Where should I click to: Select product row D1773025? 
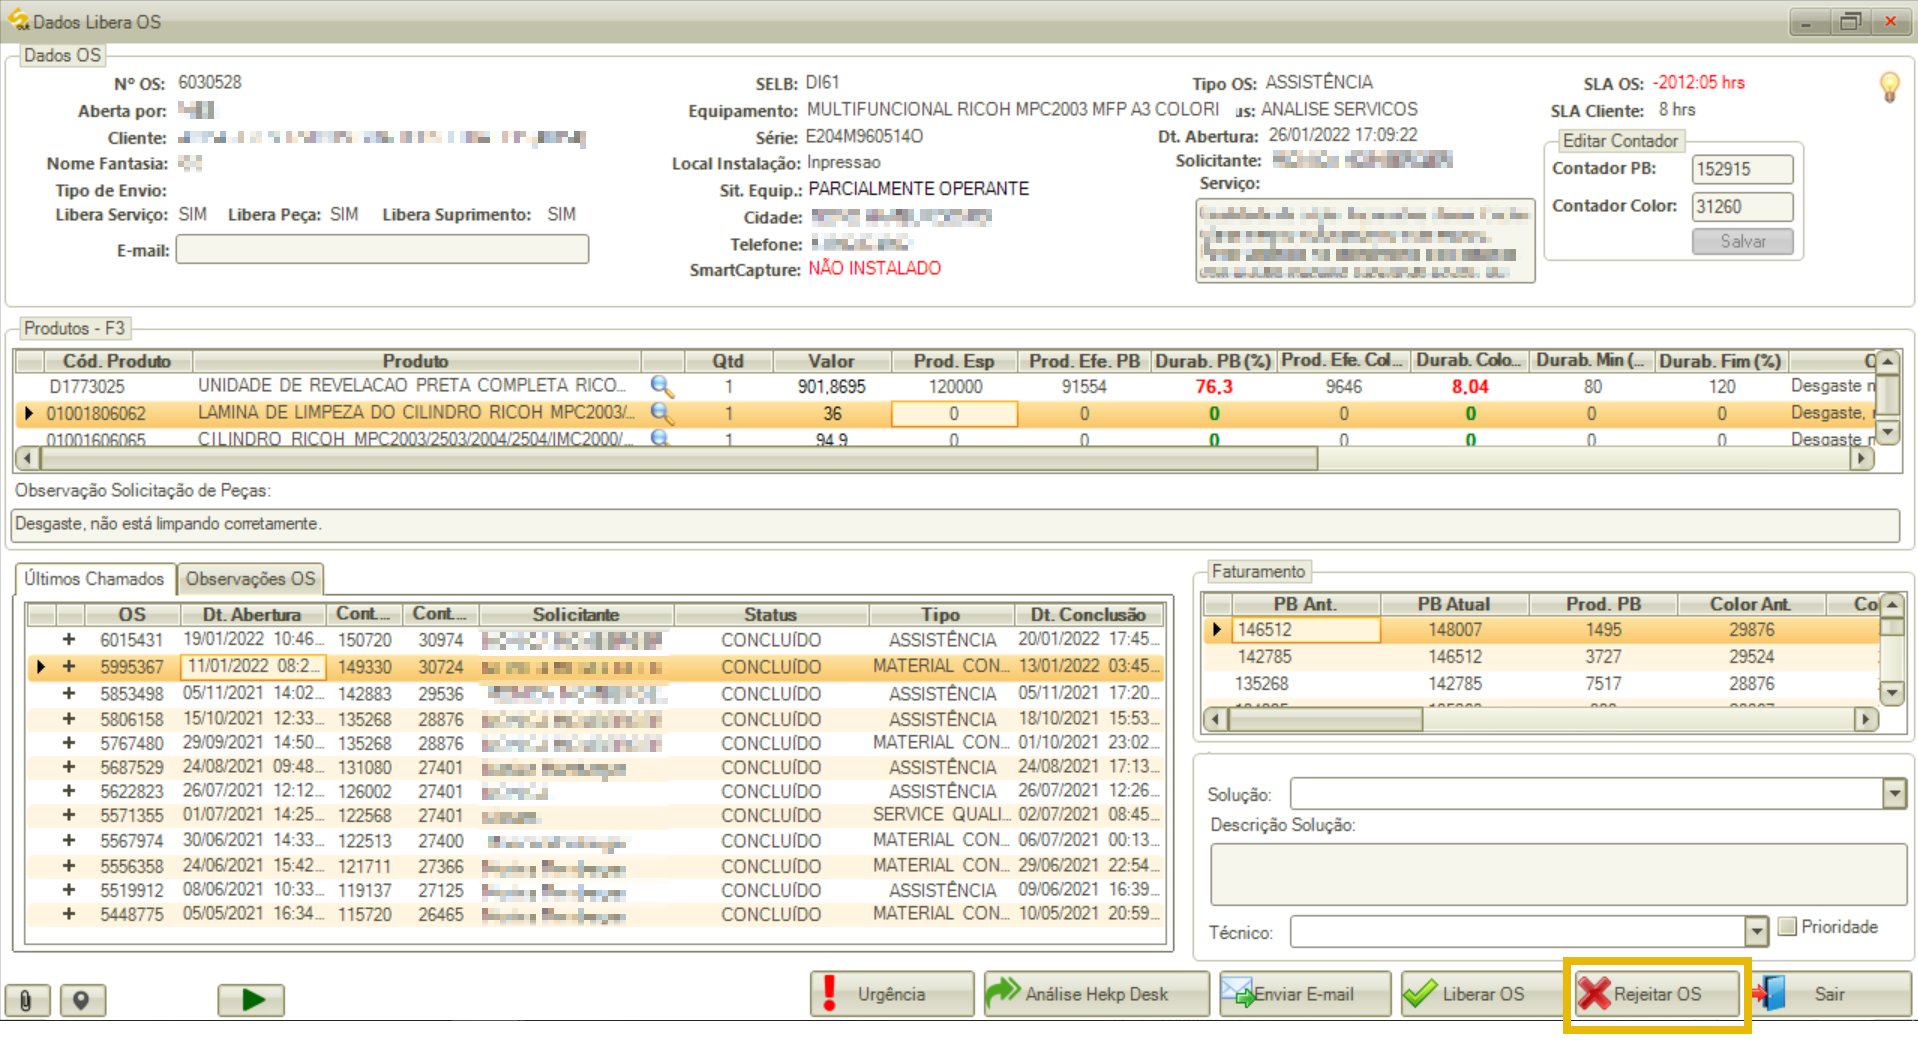pos(945,386)
